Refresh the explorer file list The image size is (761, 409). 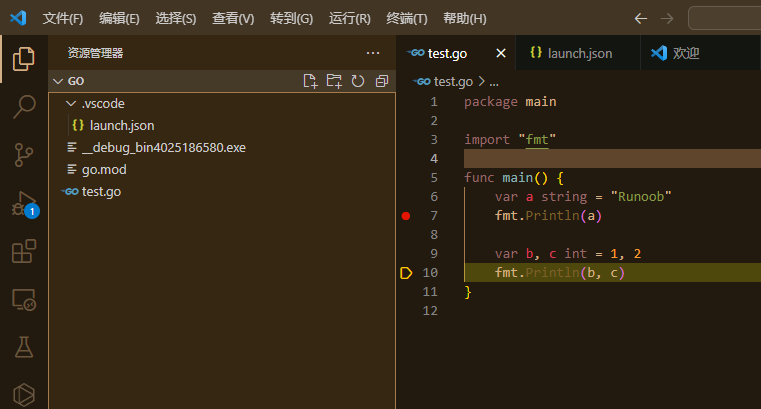point(358,81)
